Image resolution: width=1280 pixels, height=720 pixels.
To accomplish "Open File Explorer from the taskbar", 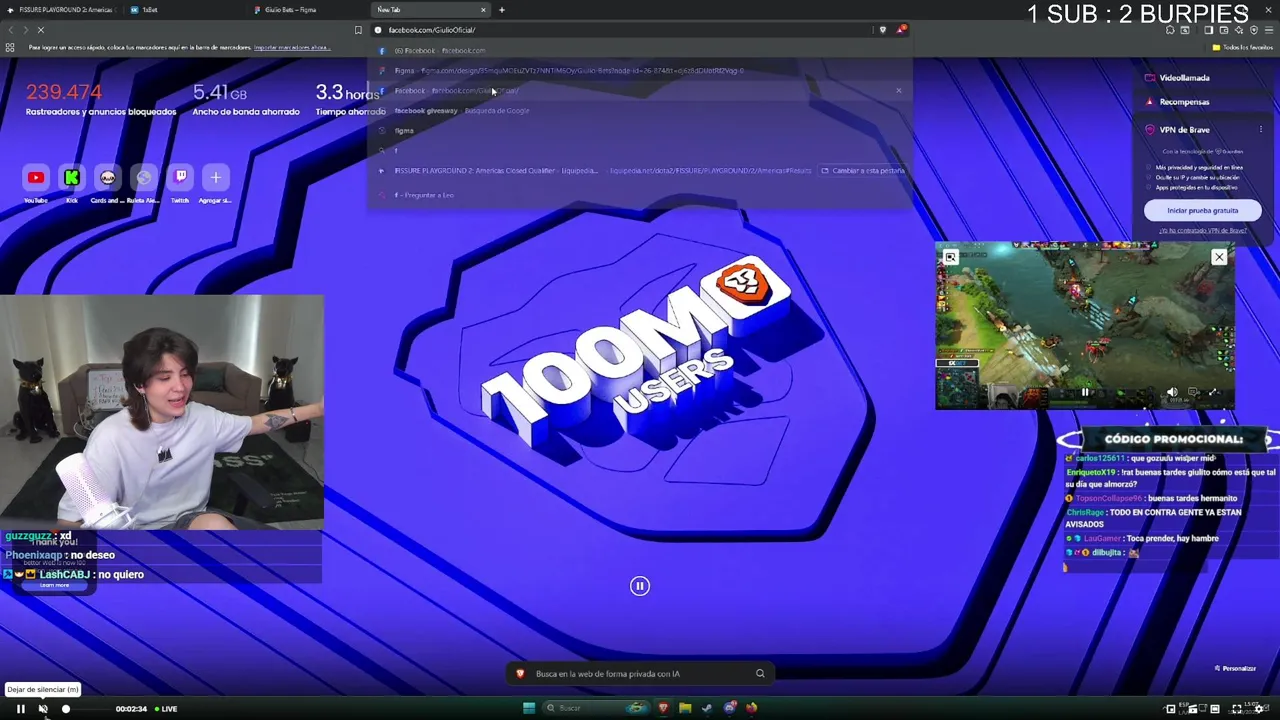I will tap(685, 708).
